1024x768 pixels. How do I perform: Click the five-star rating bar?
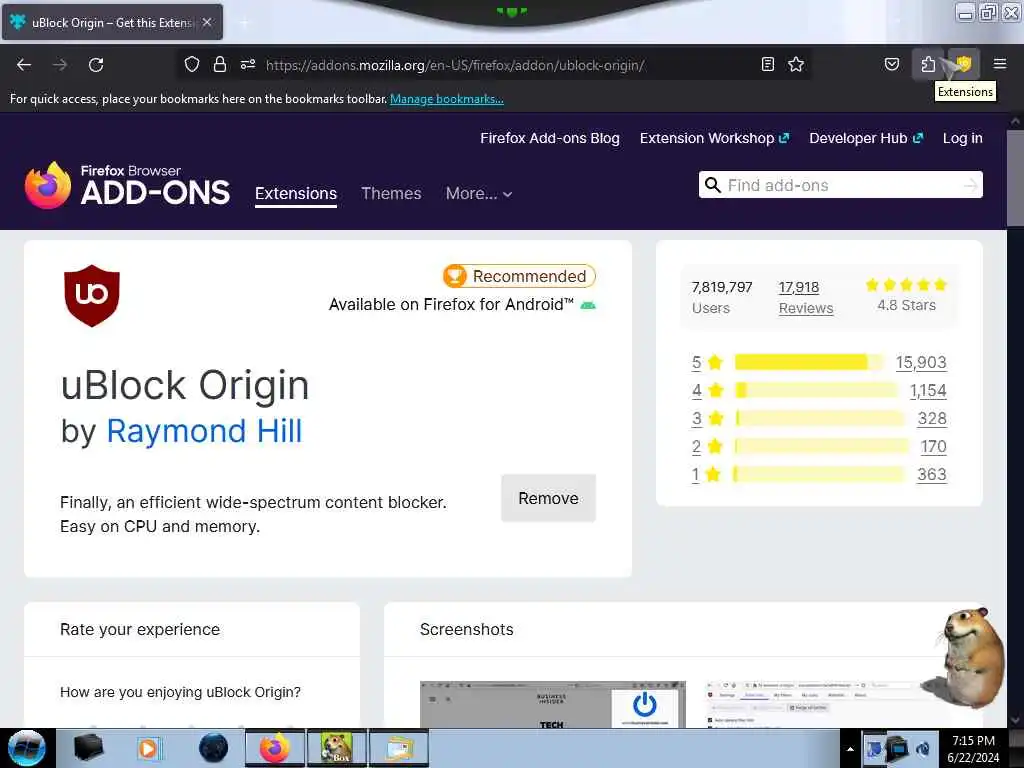point(810,362)
